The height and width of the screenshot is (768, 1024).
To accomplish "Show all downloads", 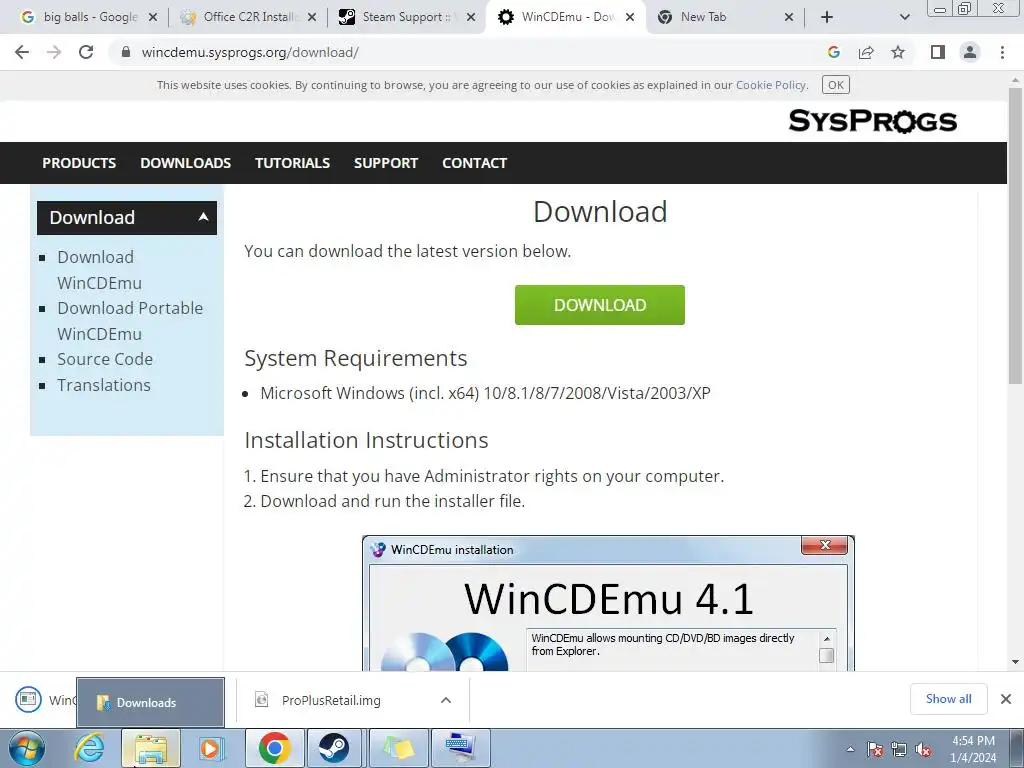I will coord(948,699).
